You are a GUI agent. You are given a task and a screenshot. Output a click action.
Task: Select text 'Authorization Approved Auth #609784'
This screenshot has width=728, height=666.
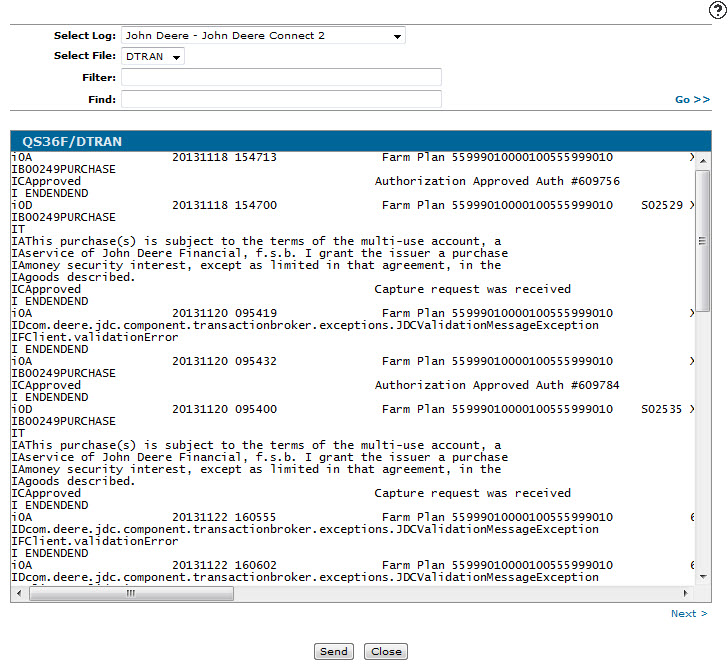497,385
